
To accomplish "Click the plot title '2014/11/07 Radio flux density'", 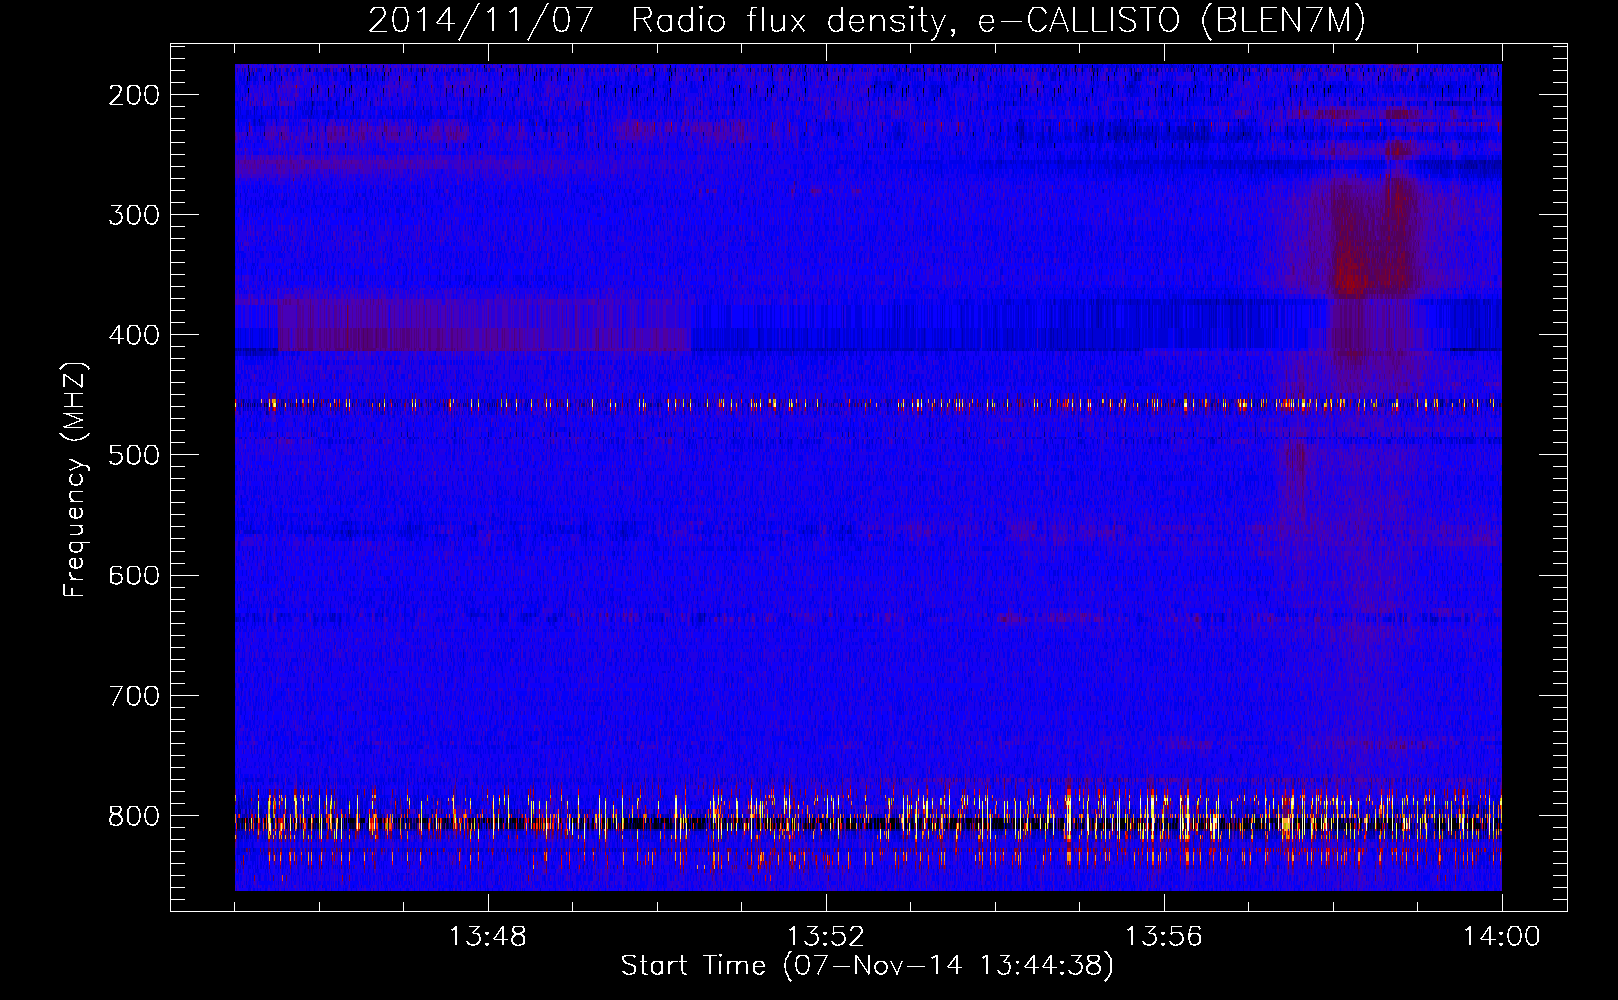I will 867,20.
